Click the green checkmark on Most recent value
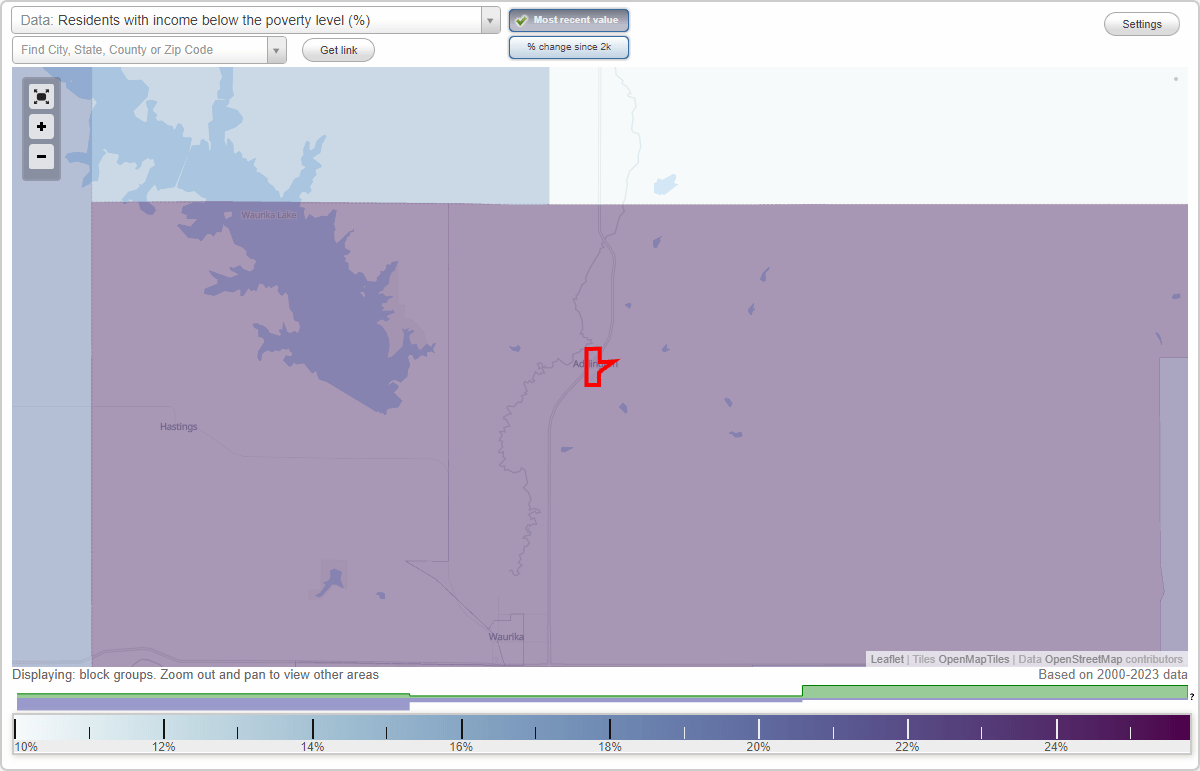The image size is (1200, 771). tap(524, 20)
